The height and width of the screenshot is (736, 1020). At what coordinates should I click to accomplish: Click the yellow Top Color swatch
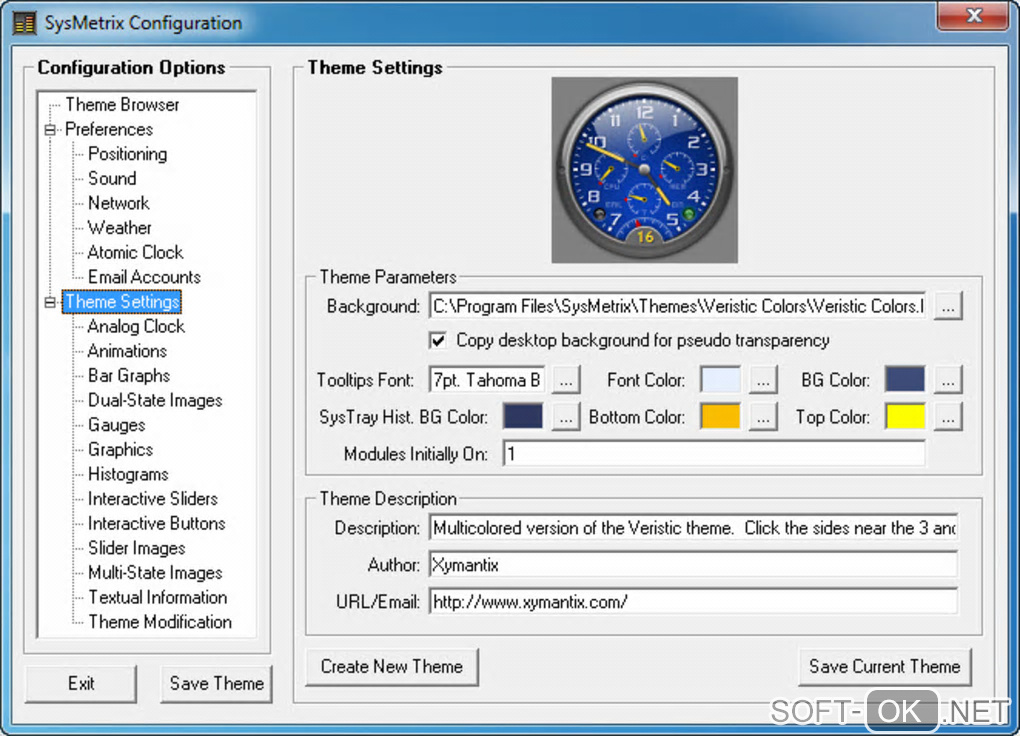pos(905,416)
